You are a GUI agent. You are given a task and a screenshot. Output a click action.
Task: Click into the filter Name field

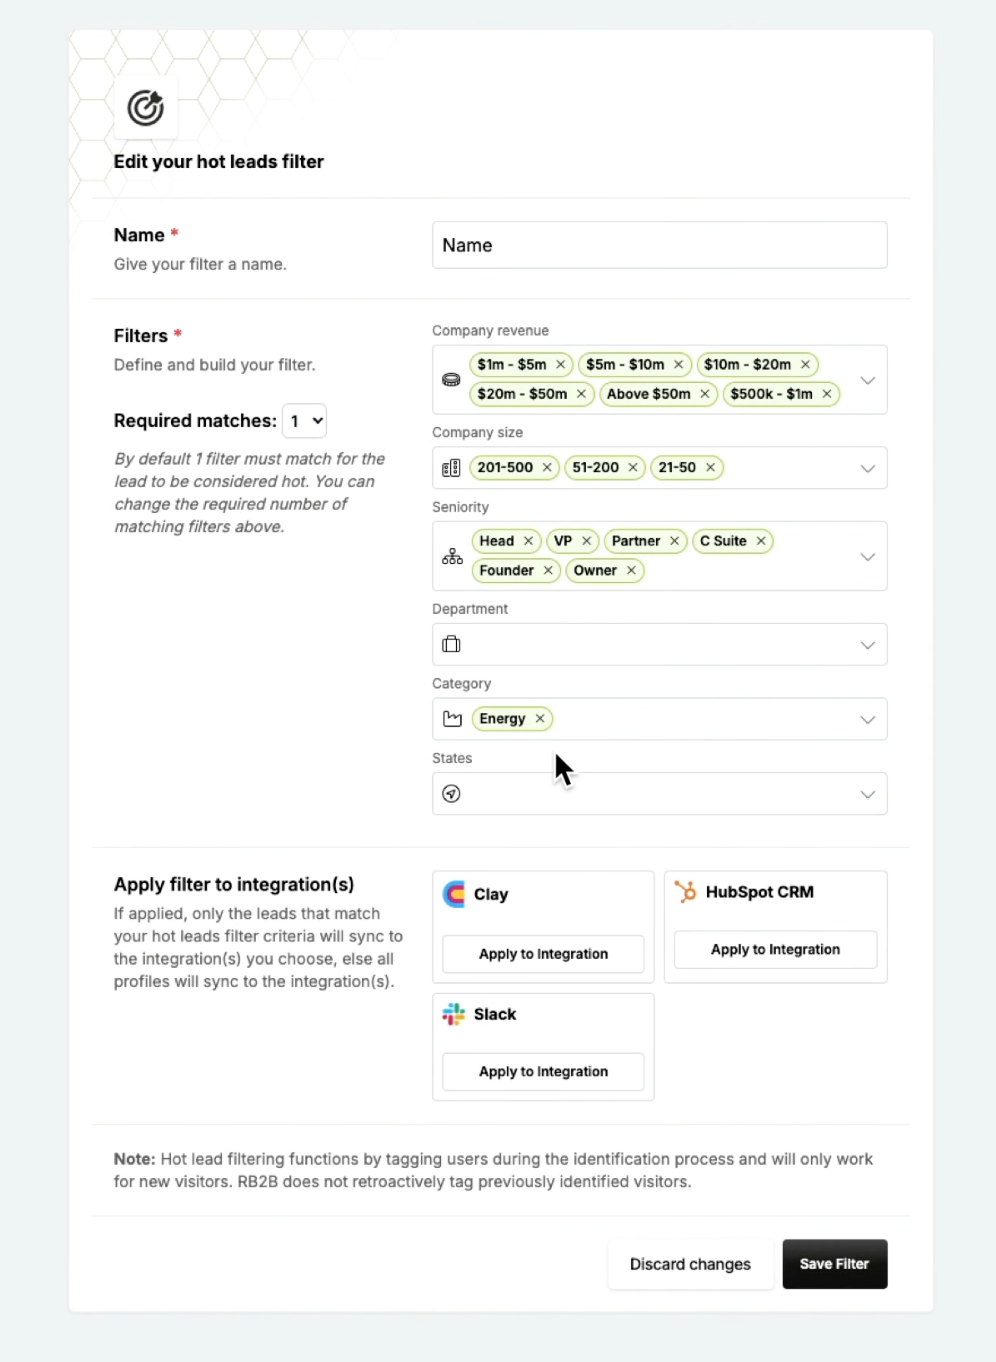(659, 245)
